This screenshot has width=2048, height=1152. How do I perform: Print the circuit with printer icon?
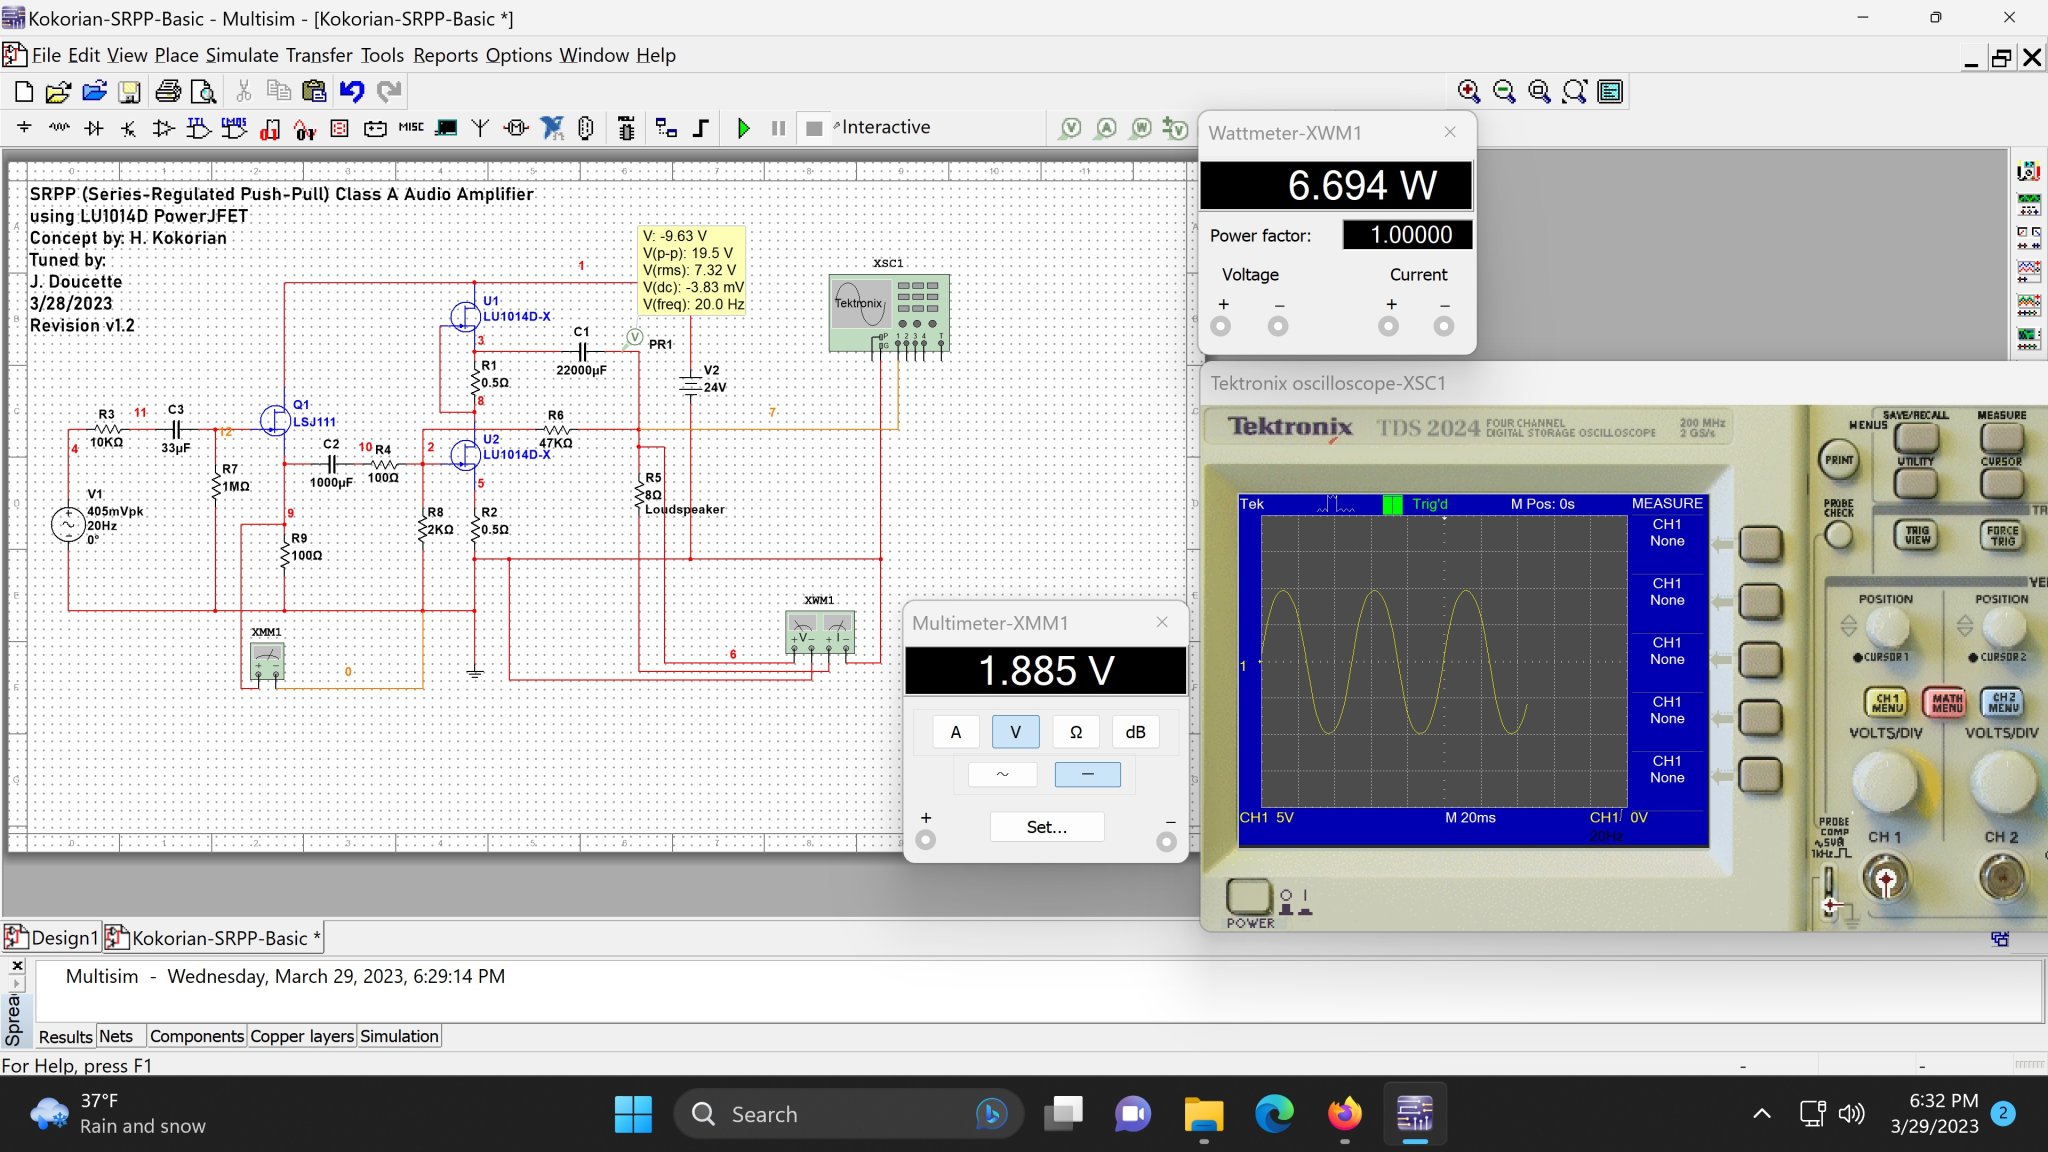pos(168,92)
